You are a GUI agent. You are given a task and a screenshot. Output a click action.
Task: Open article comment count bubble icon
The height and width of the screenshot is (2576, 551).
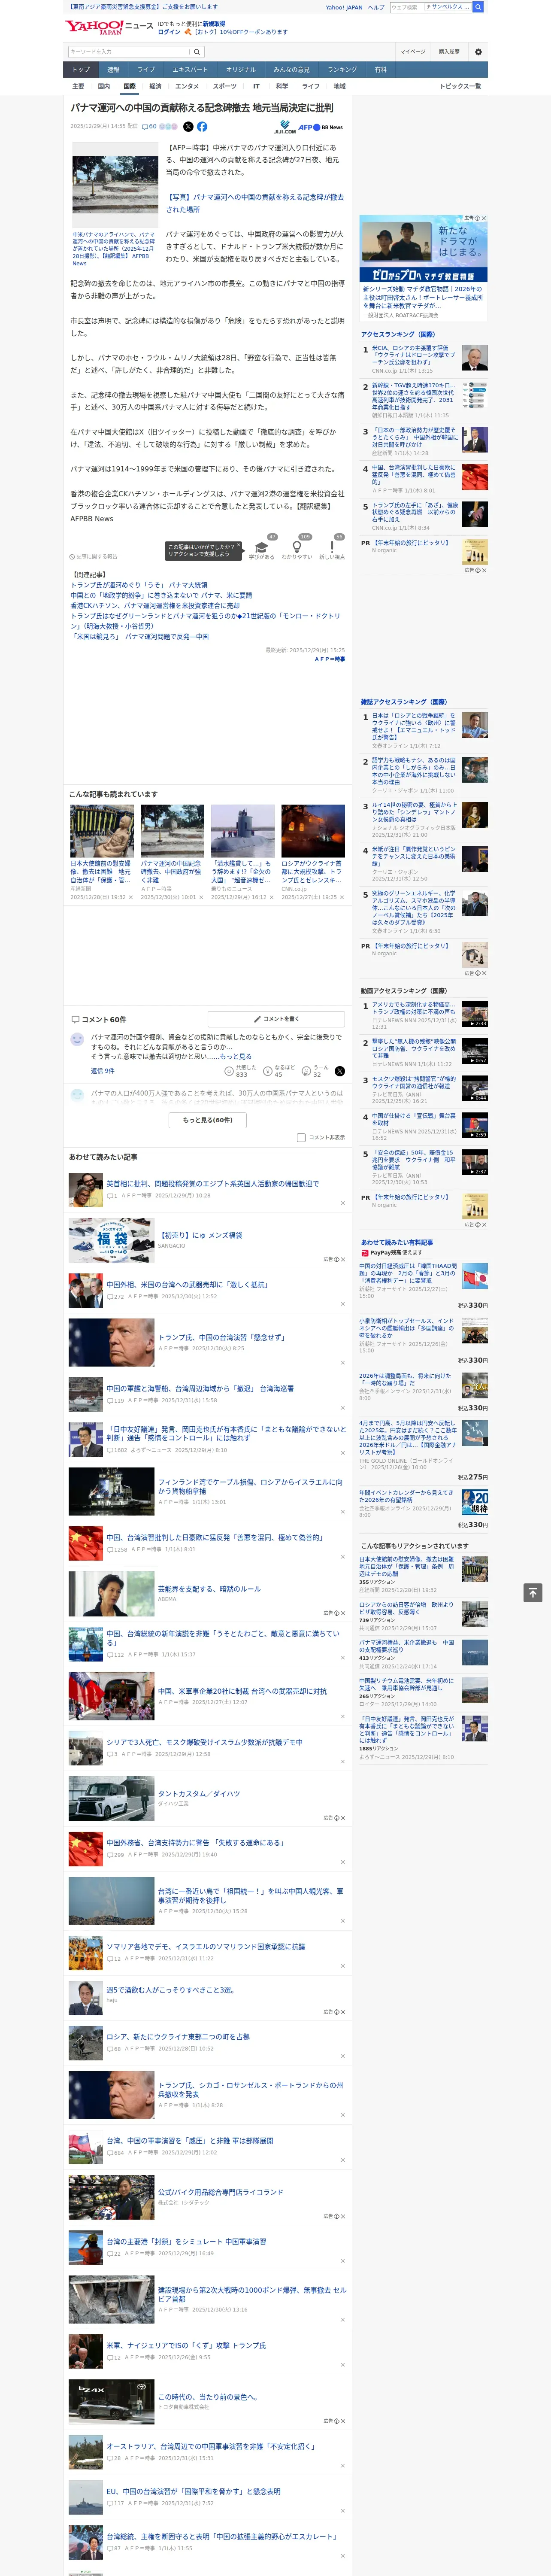tap(148, 127)
